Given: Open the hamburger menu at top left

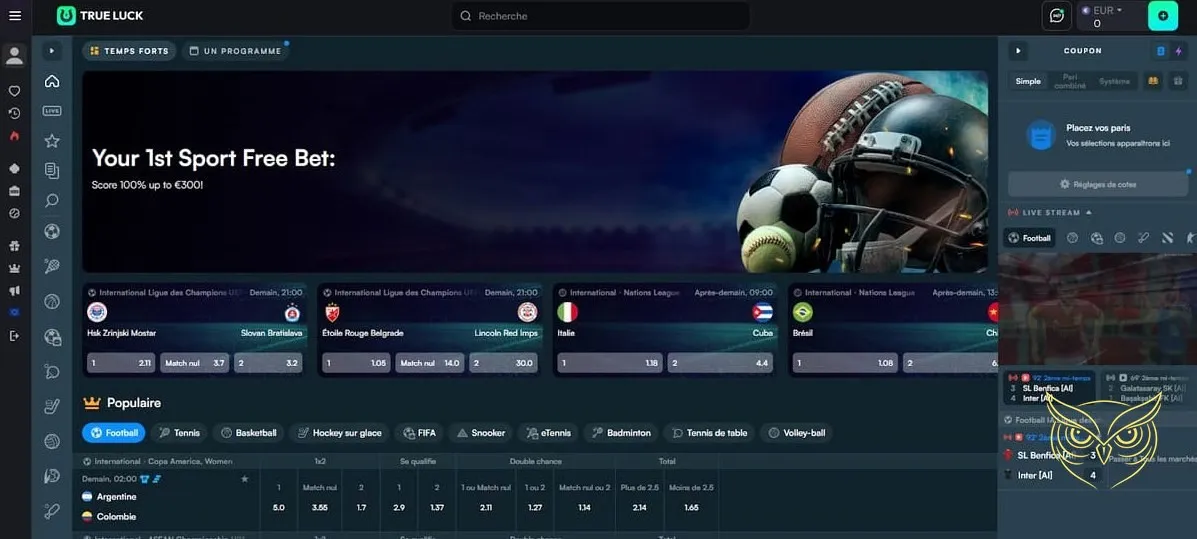Looking at the screenshot, I should coord(14,16).
